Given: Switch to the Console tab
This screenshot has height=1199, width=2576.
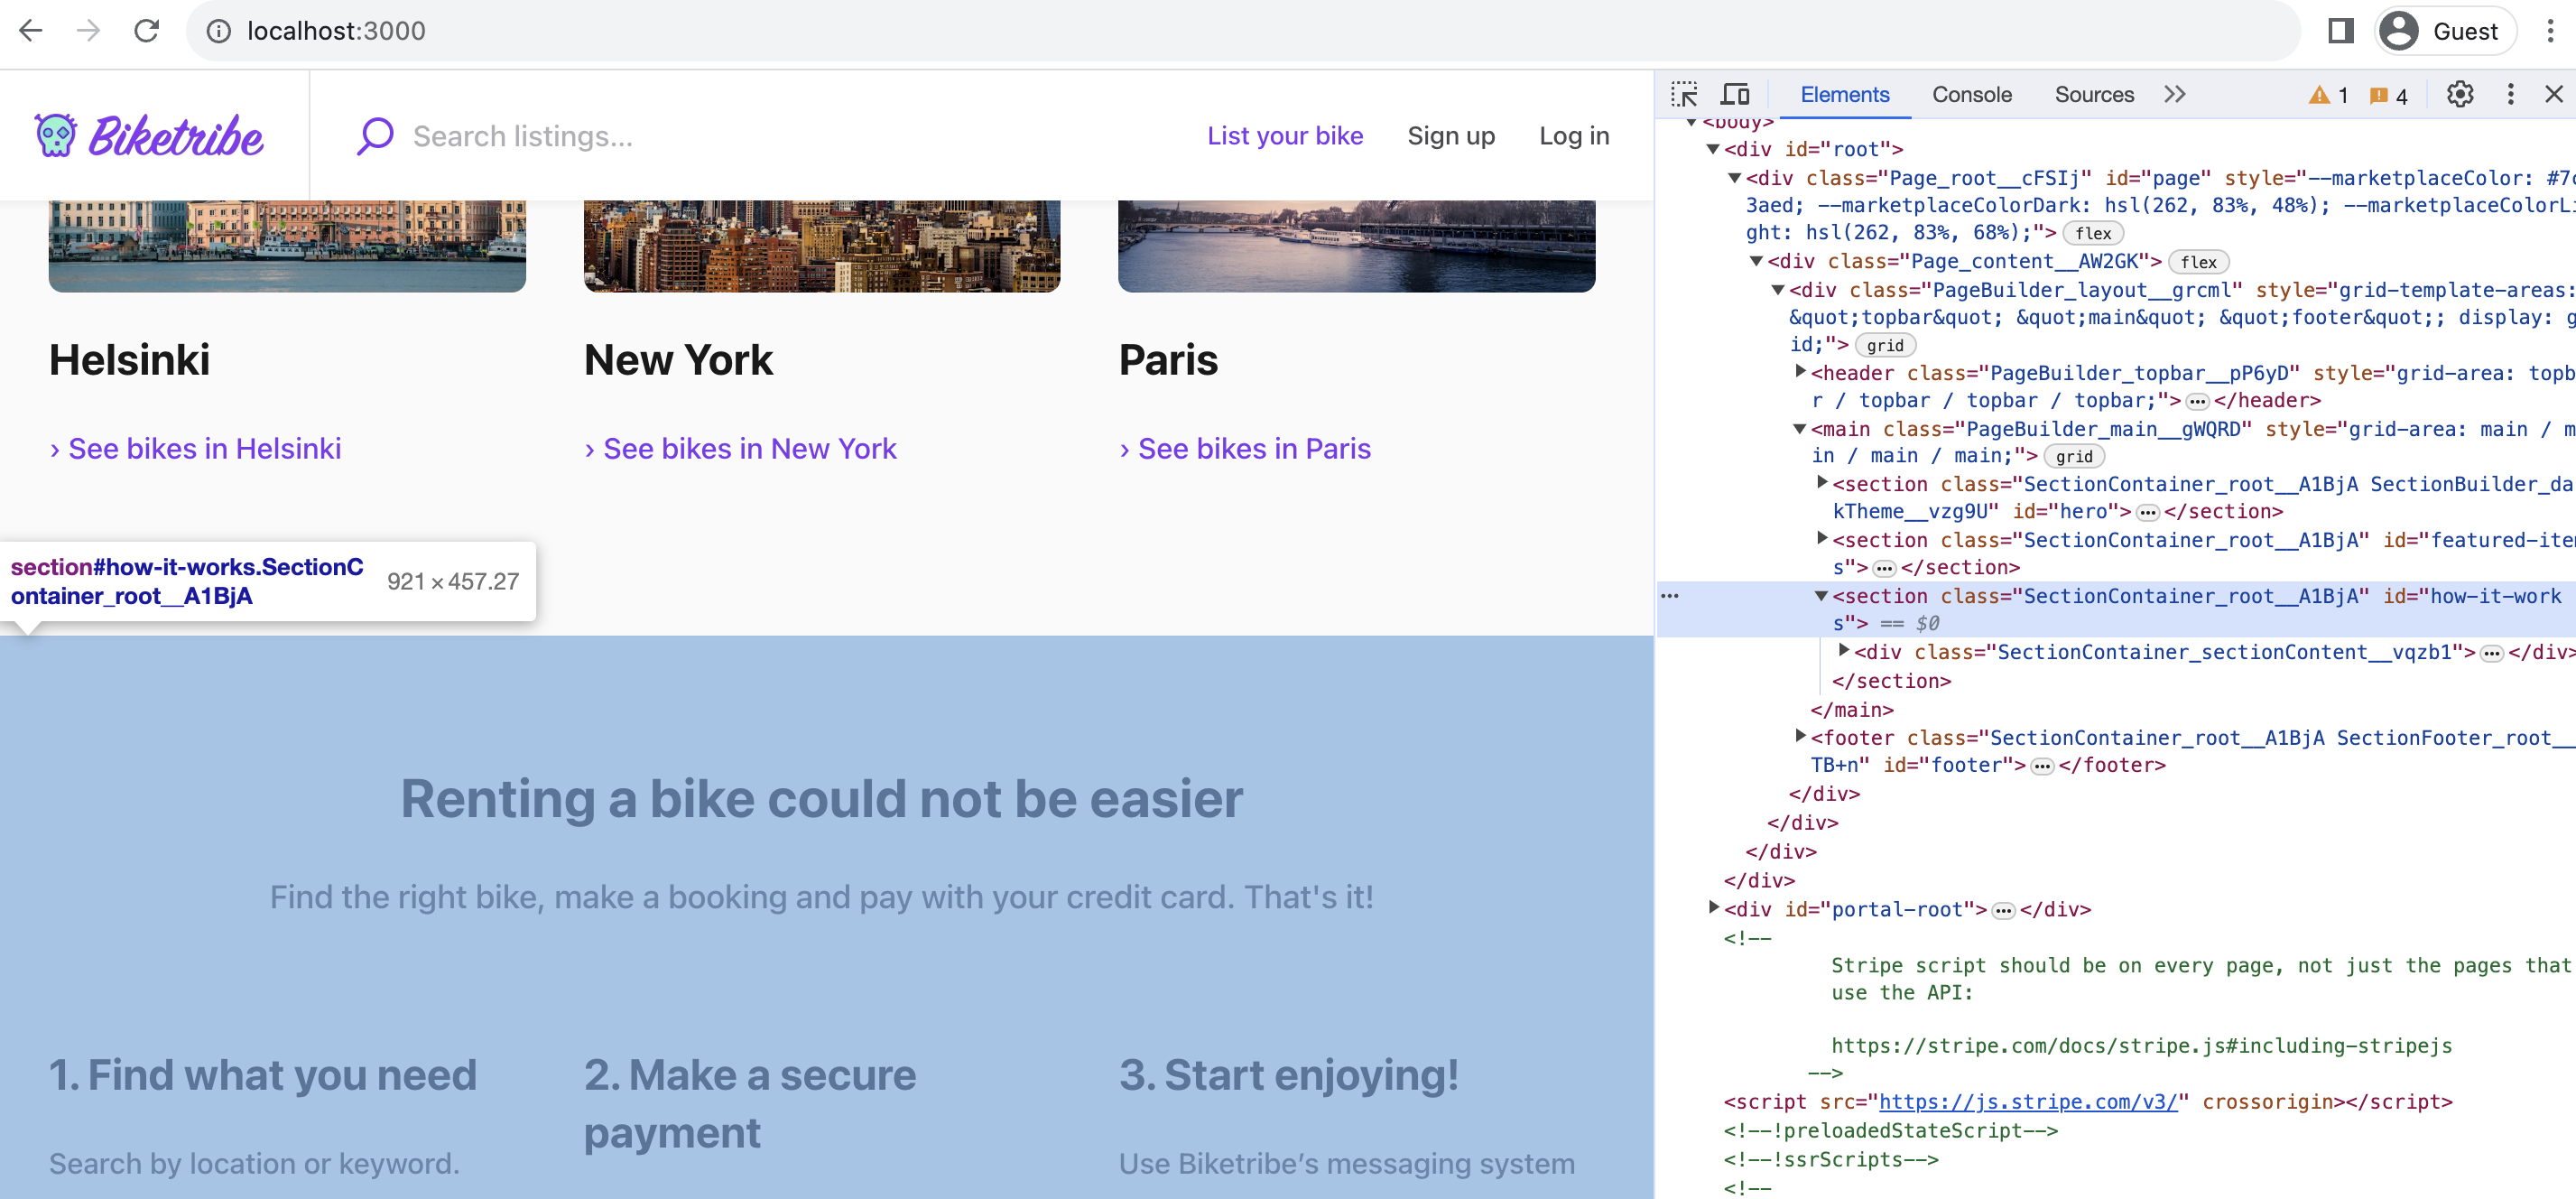Looking at the screenshot, I should (x=1971, y=94).
